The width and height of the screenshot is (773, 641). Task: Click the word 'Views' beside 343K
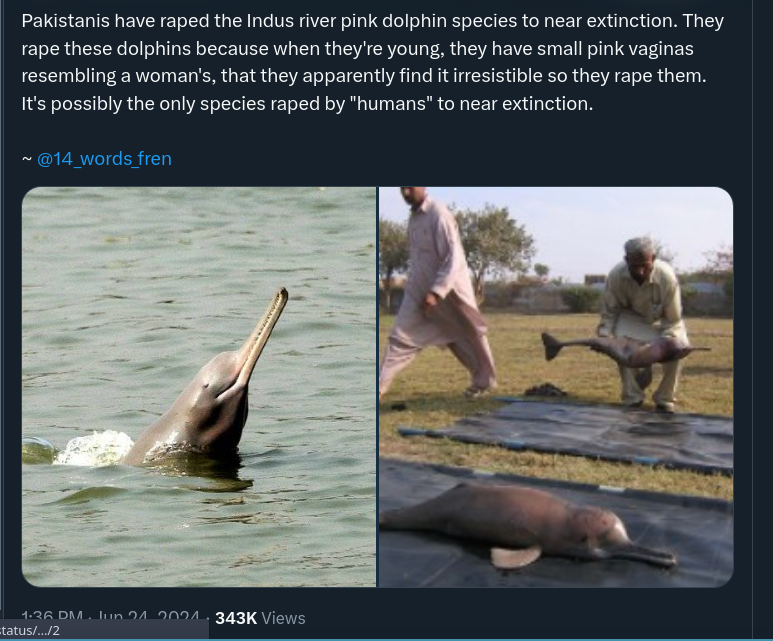tap(283, 618)
